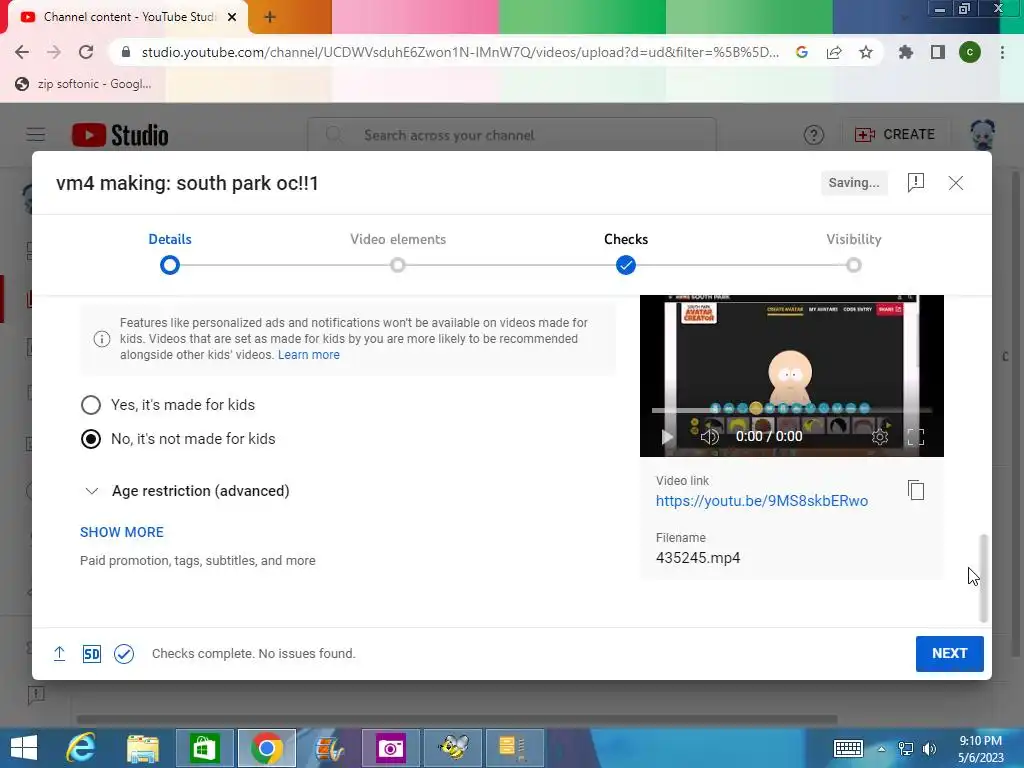The width and height of the screenshot is (1024, 768).
Task: Click the upload status arrow icon
Action: [59, 654]
